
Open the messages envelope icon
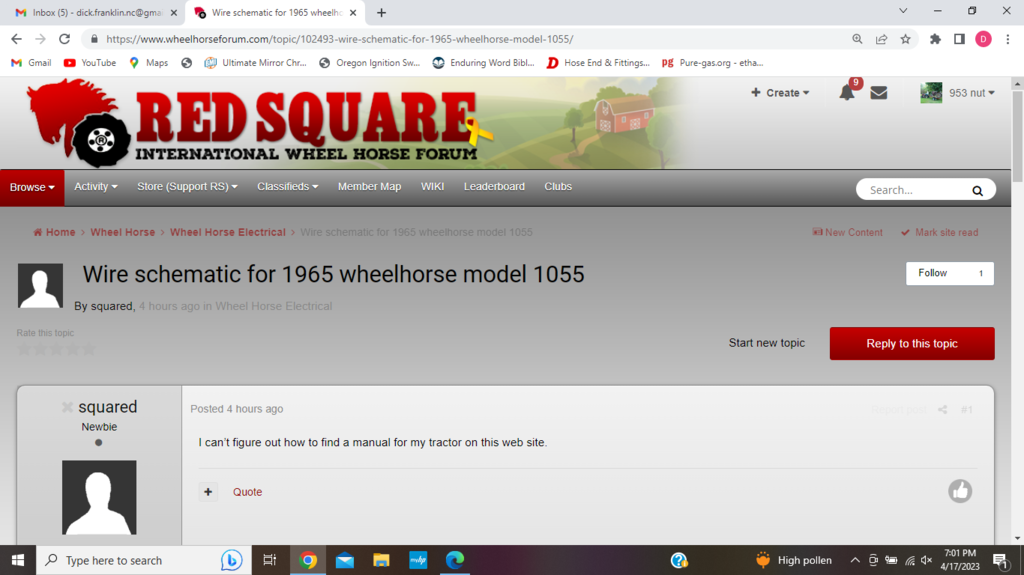coord(879,93)
